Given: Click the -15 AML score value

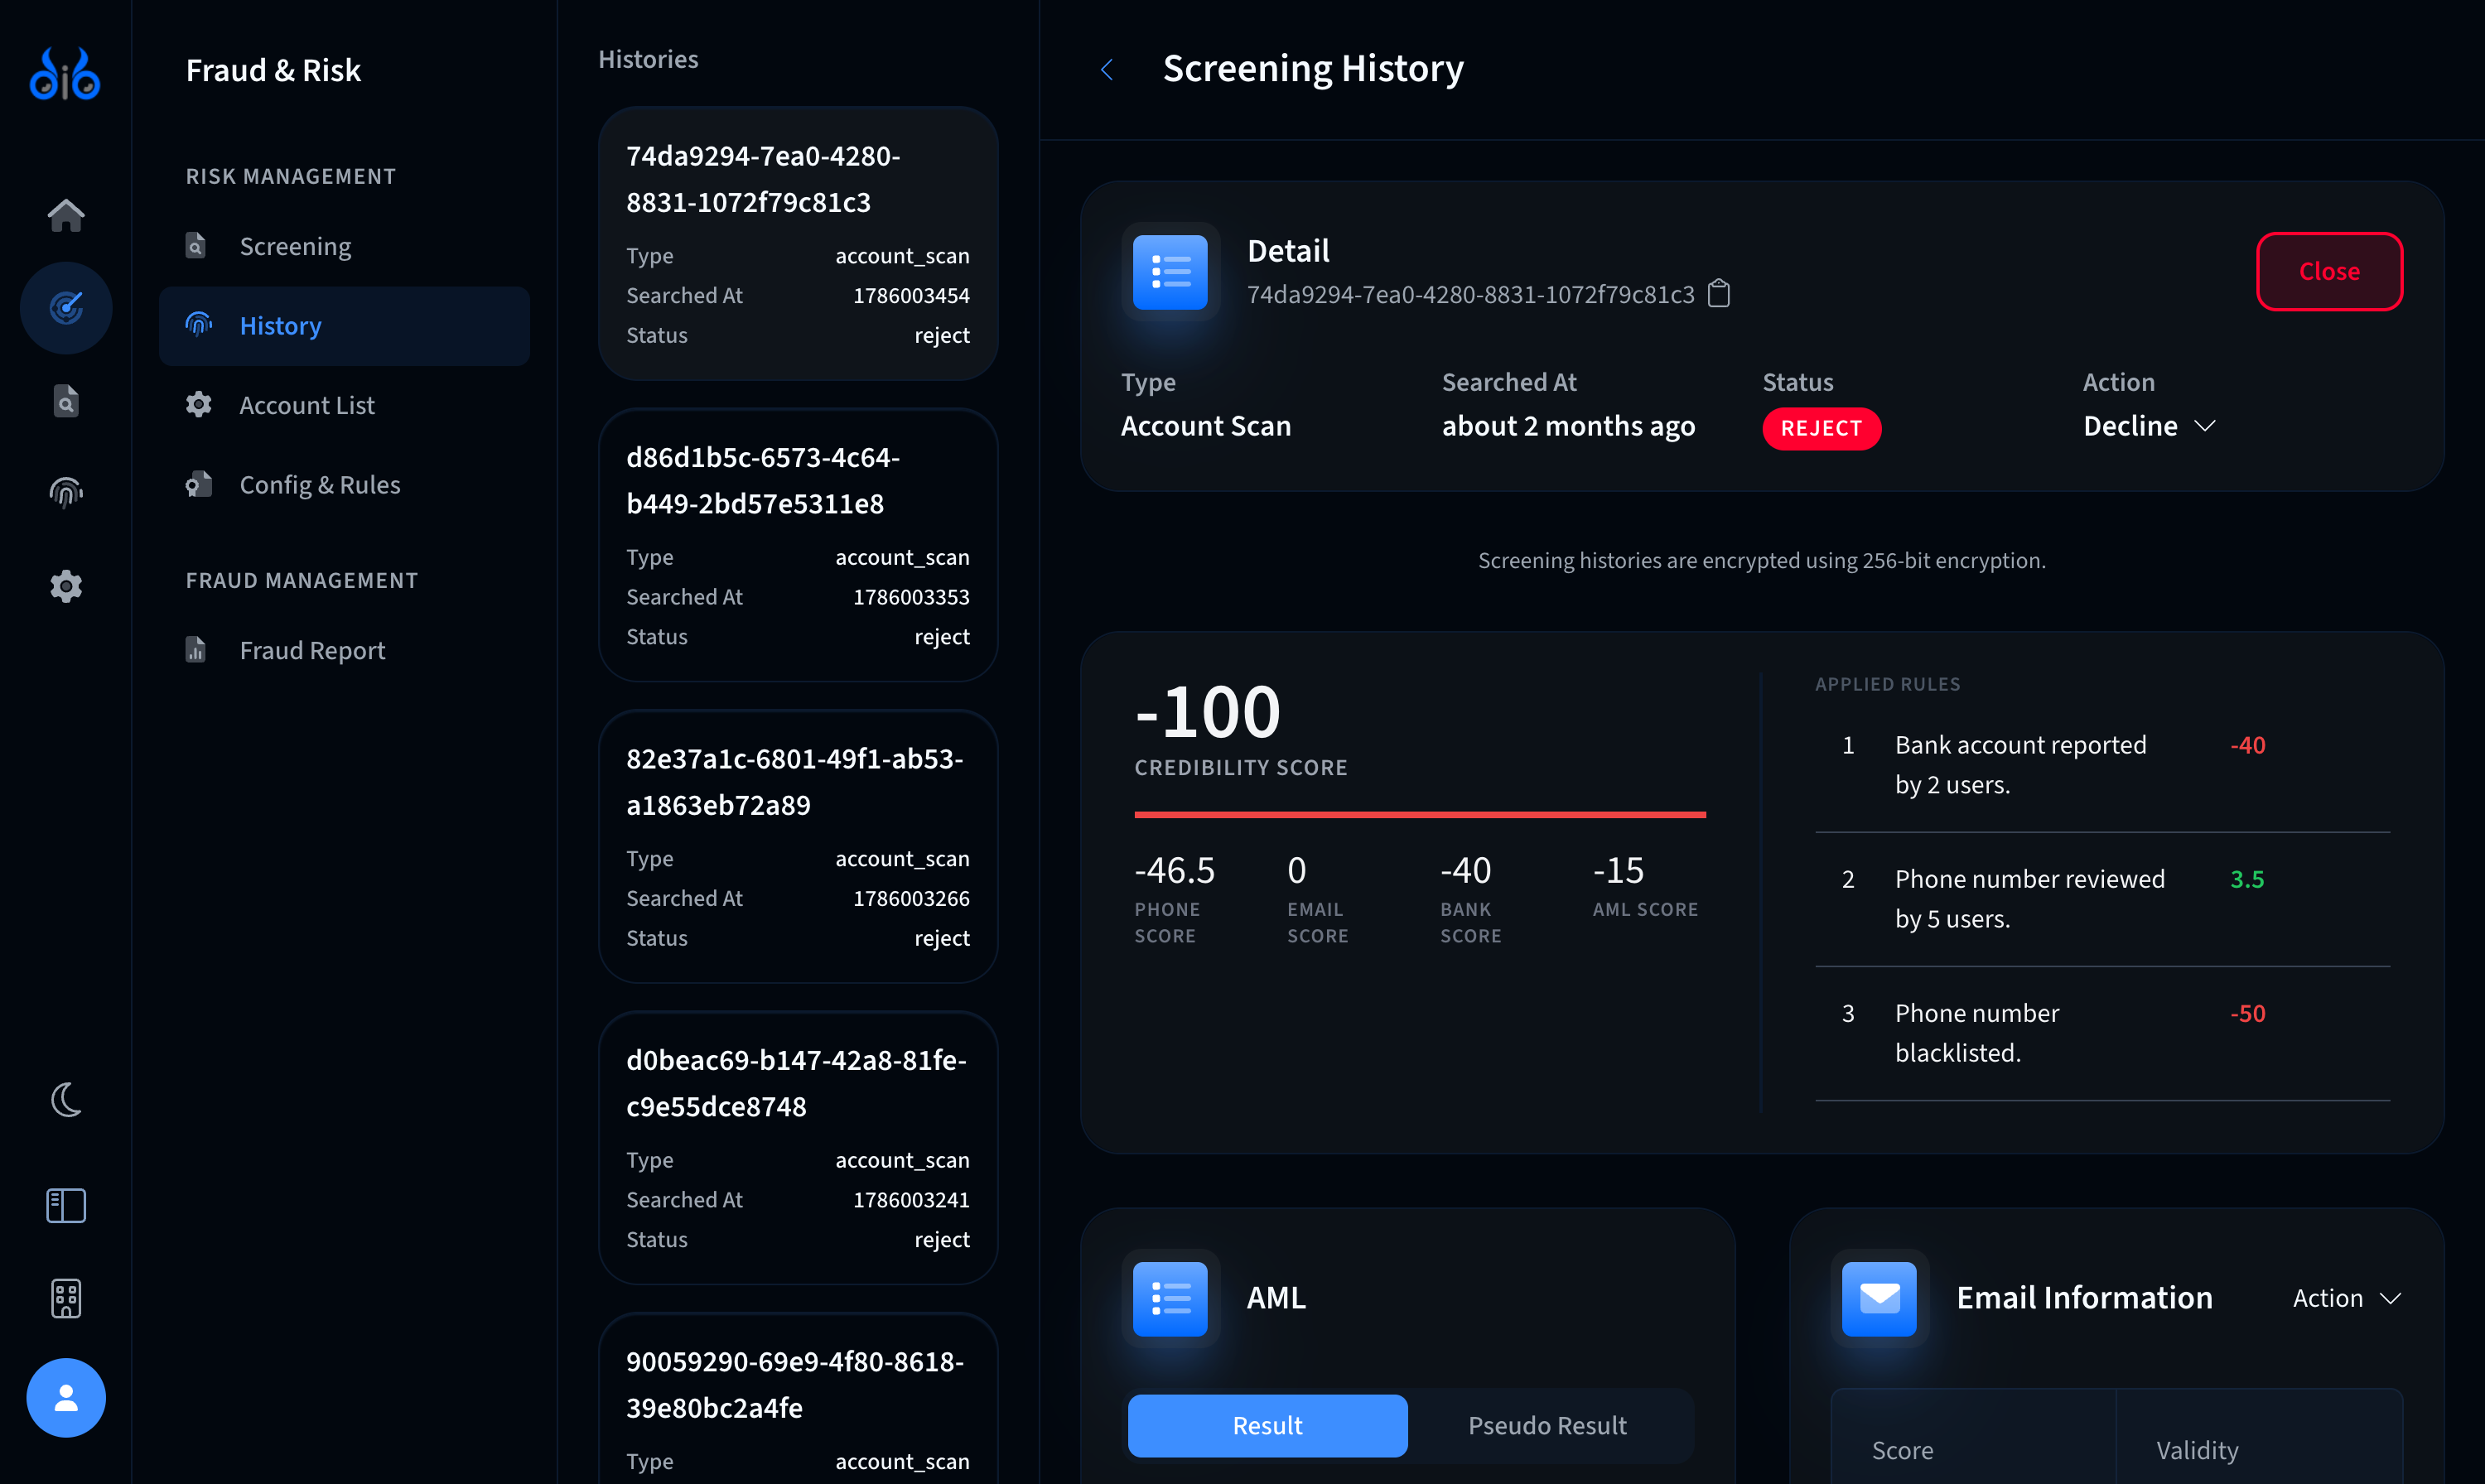Looking at the screenshot, I should 1618,870.
